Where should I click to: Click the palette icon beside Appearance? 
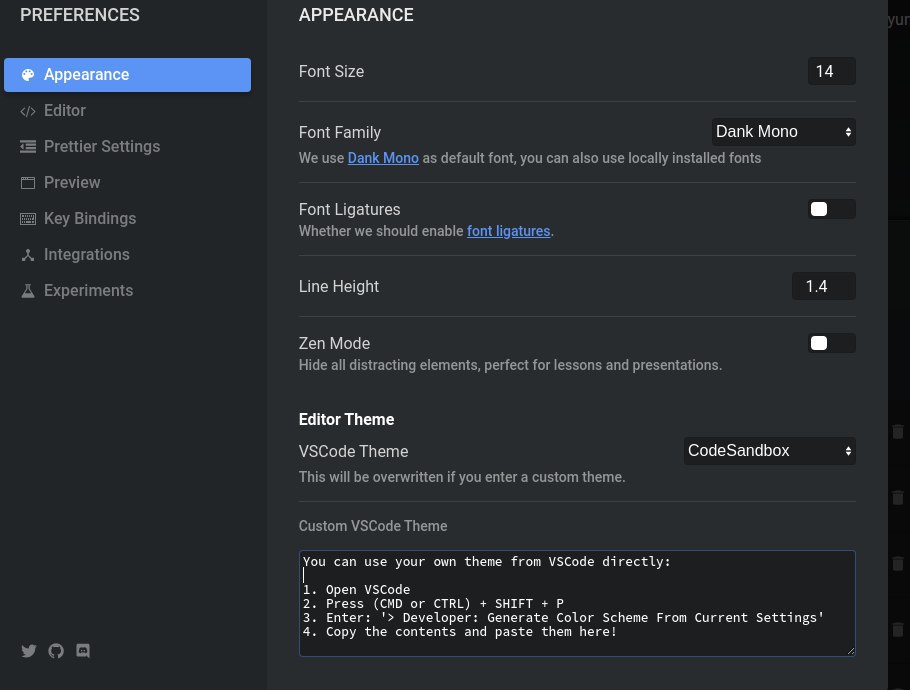pos(28,75)
